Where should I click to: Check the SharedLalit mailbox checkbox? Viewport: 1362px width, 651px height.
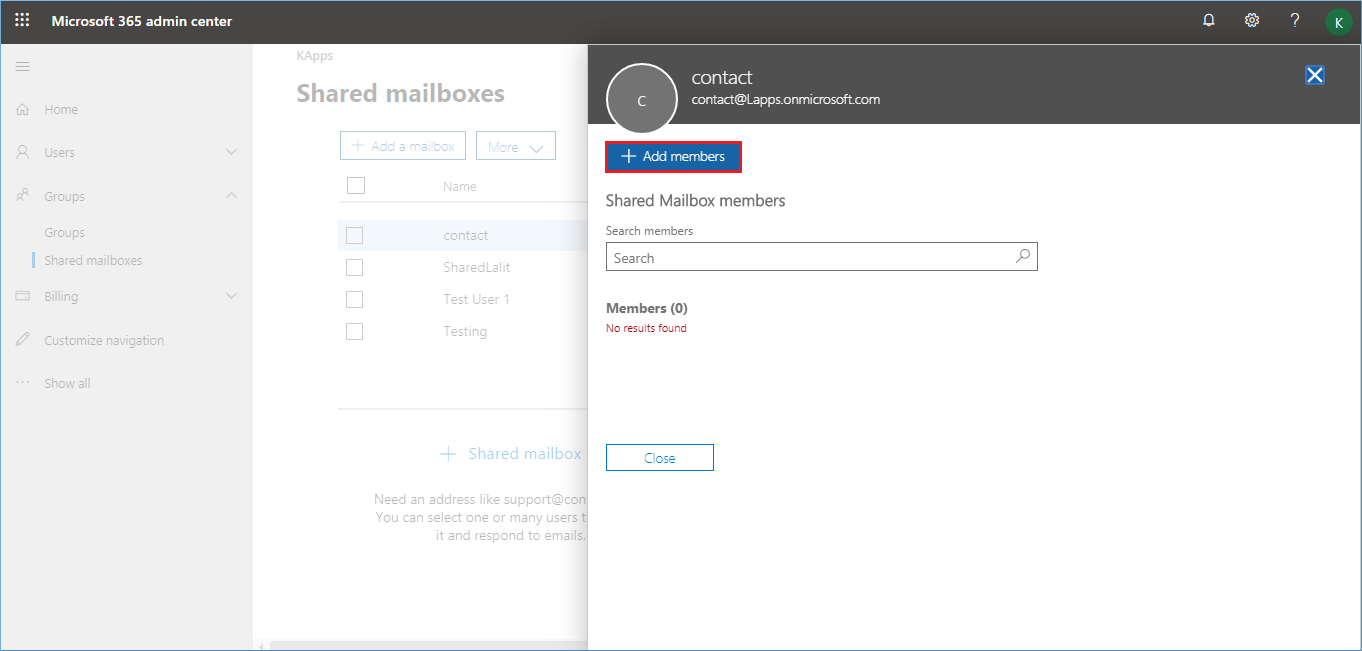tap(354, 267)
